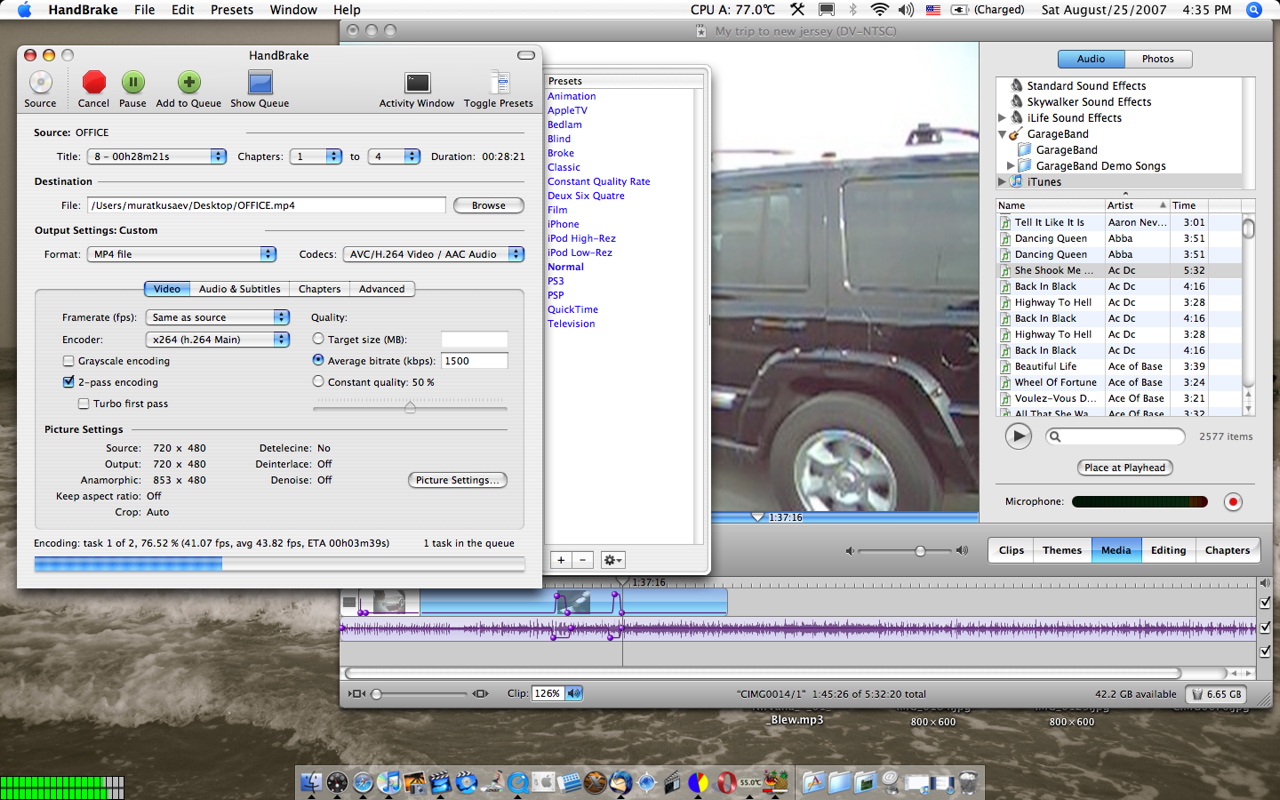
Task: Click the destination File path field
Action: click(266, 205)
